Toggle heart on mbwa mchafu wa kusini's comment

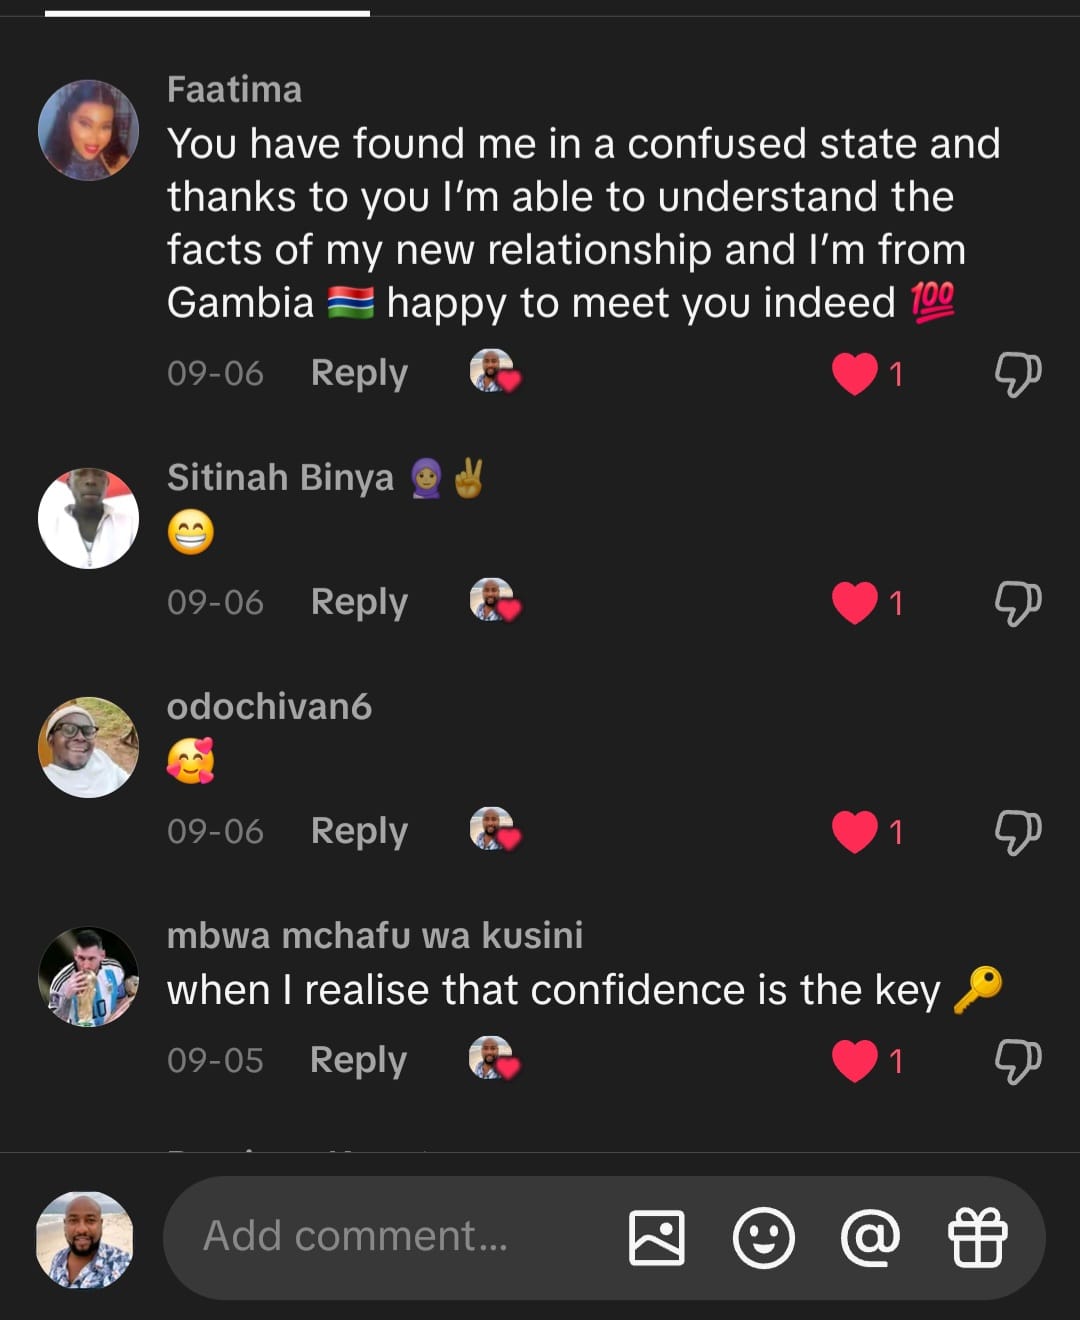[854, 1060]
